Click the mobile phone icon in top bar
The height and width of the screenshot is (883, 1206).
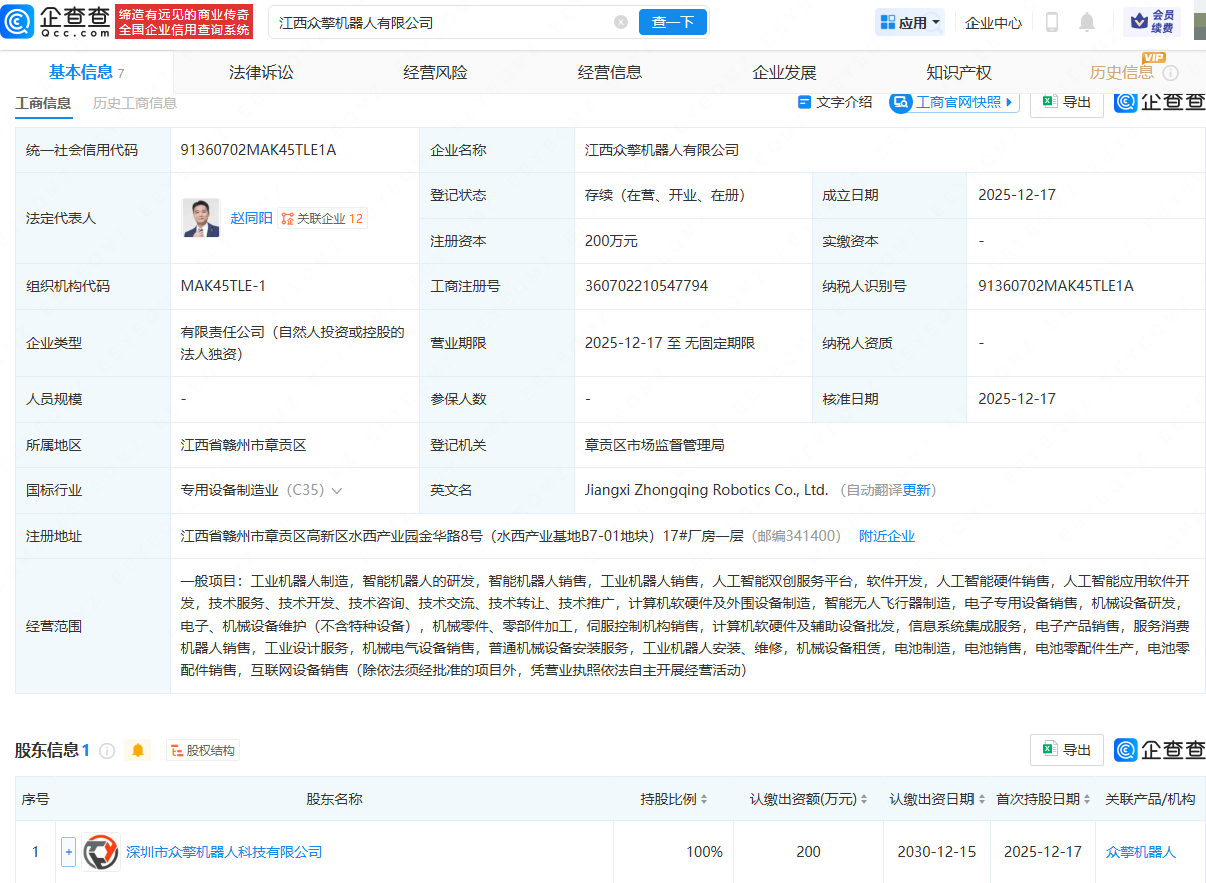1051,22
